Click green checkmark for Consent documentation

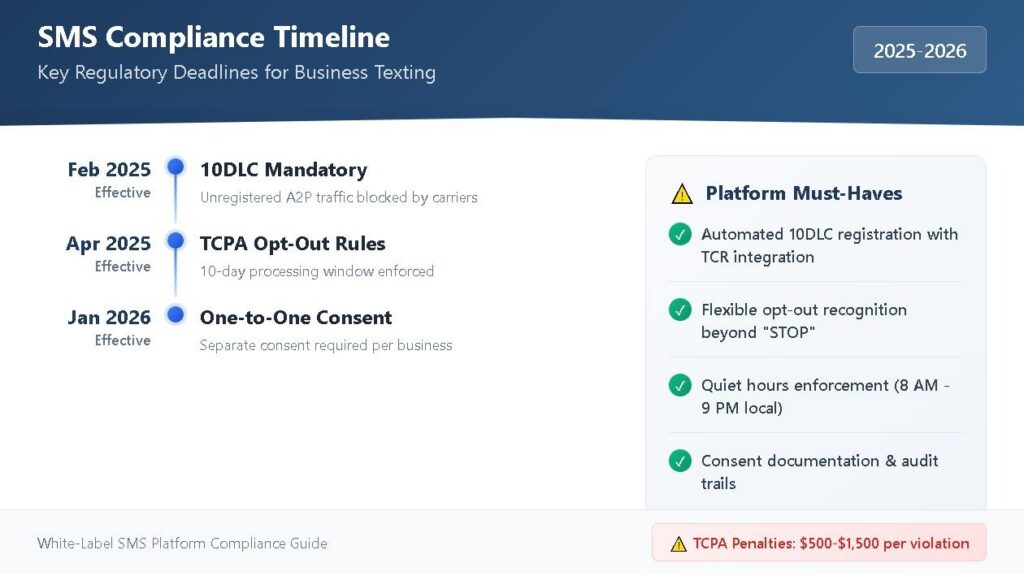coord(680,461)
